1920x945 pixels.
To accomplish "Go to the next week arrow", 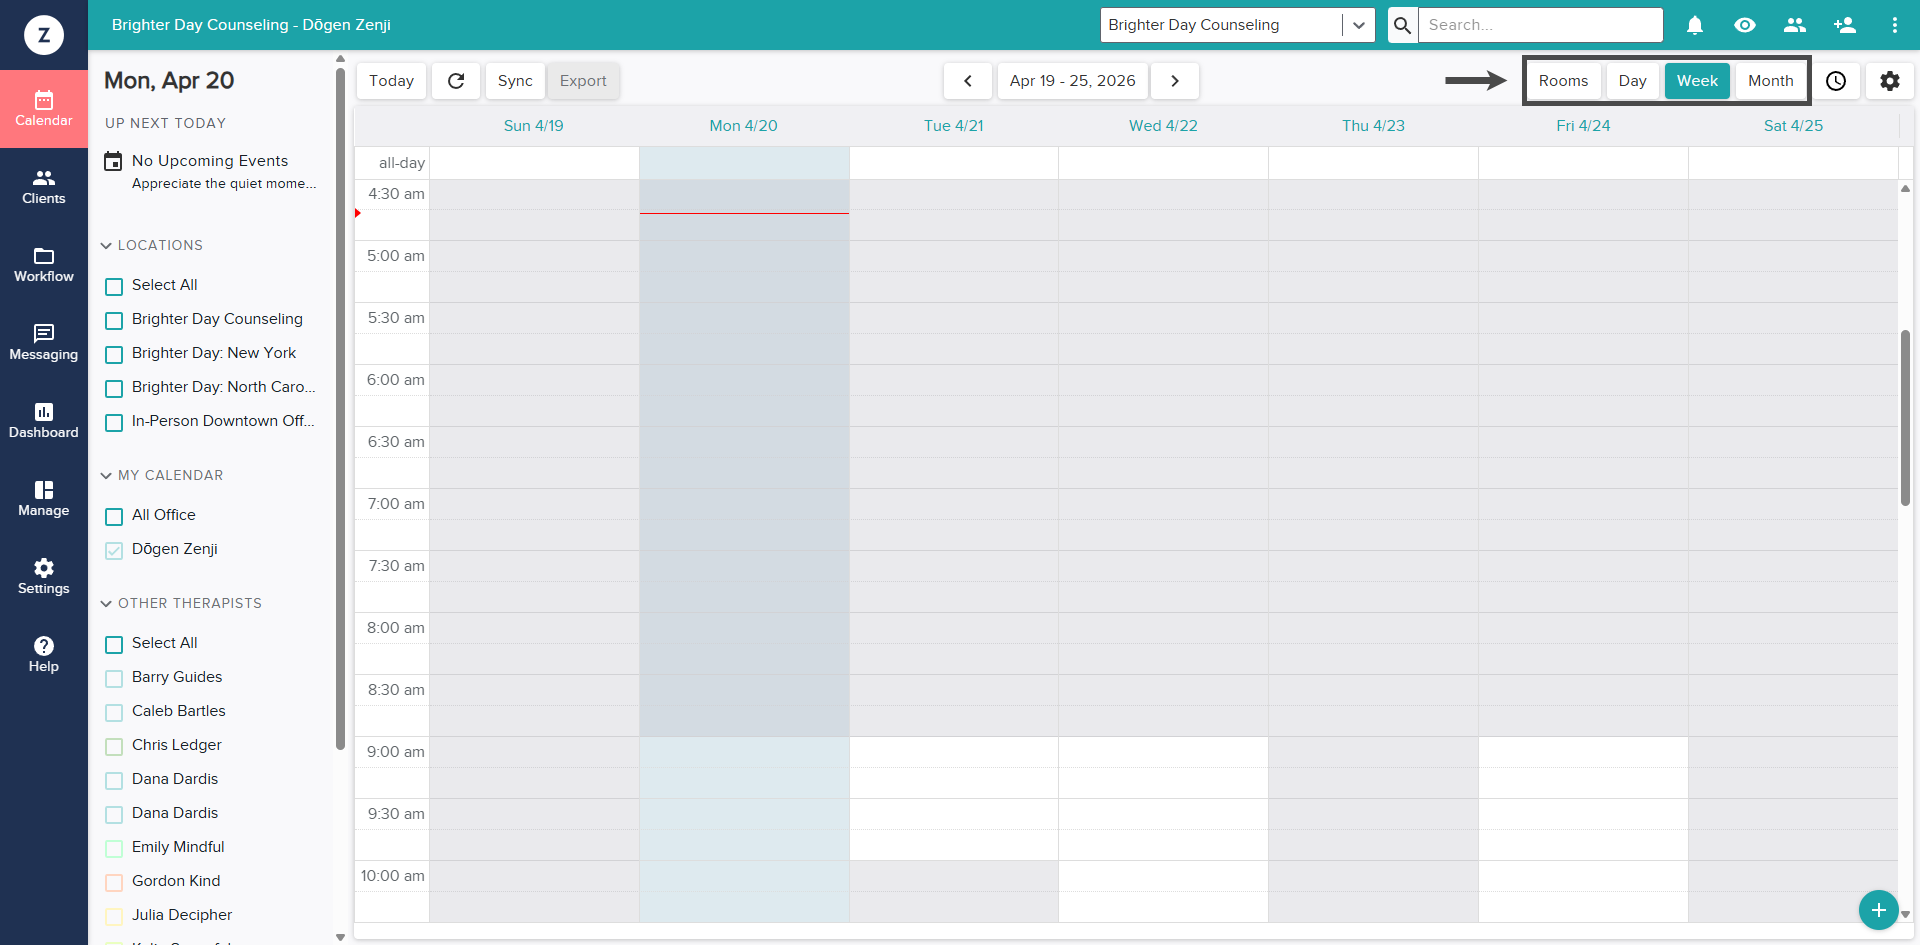I will pos(1175,81).
